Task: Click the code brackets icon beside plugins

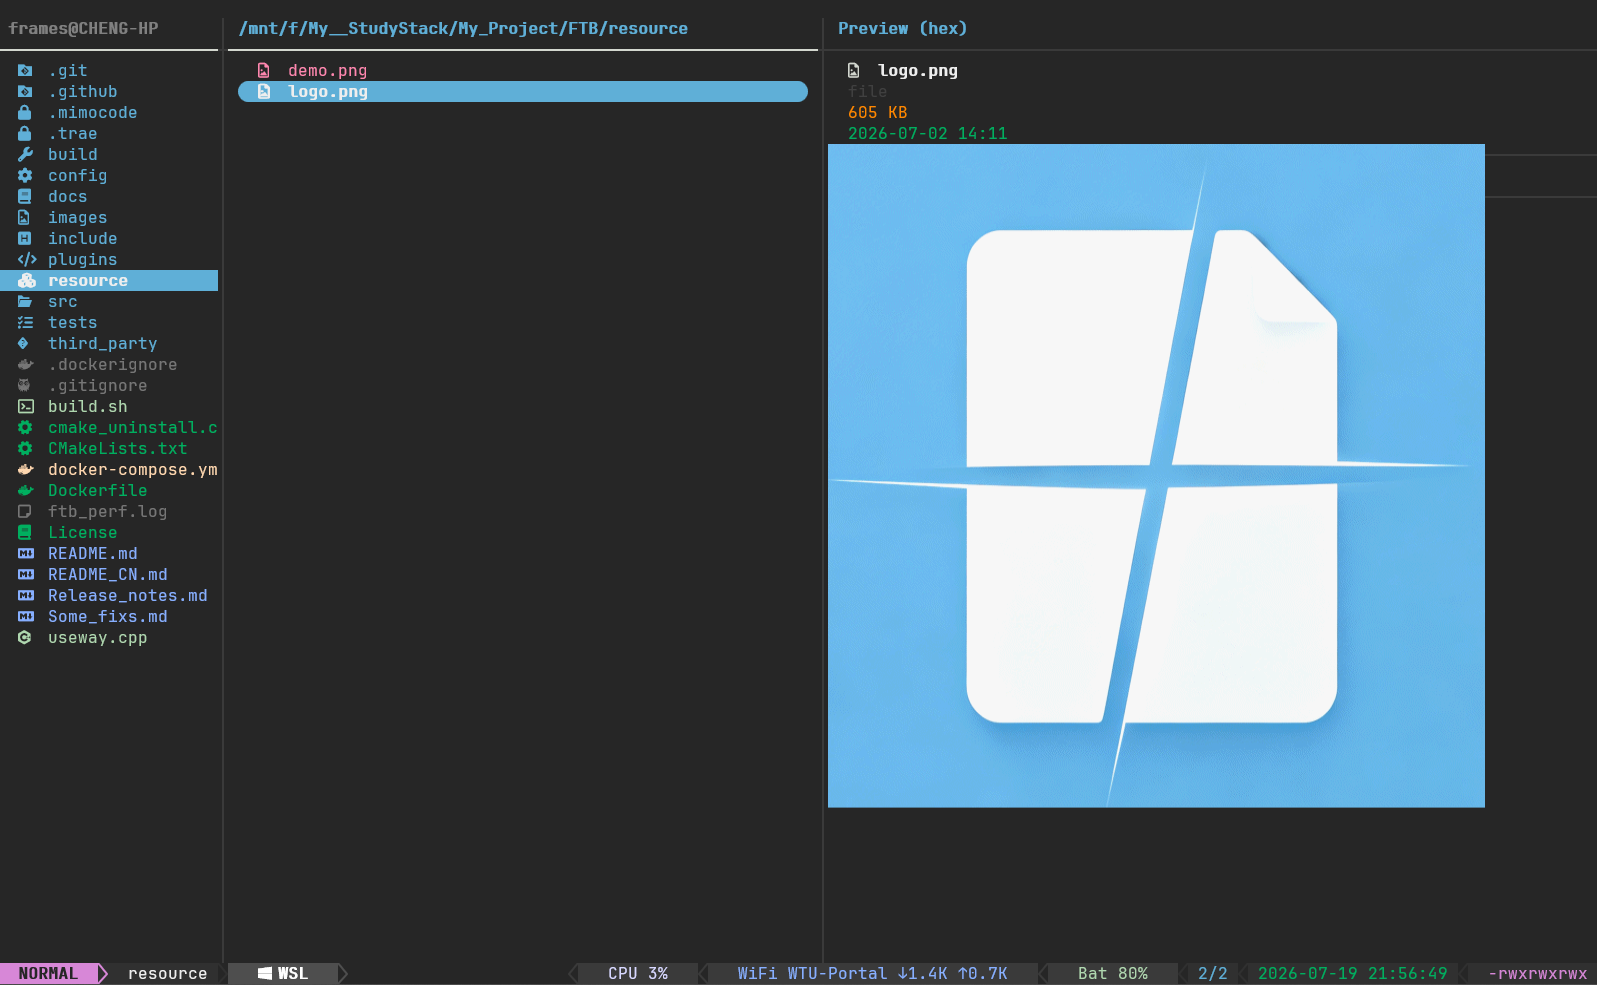Action: point(27,259)
